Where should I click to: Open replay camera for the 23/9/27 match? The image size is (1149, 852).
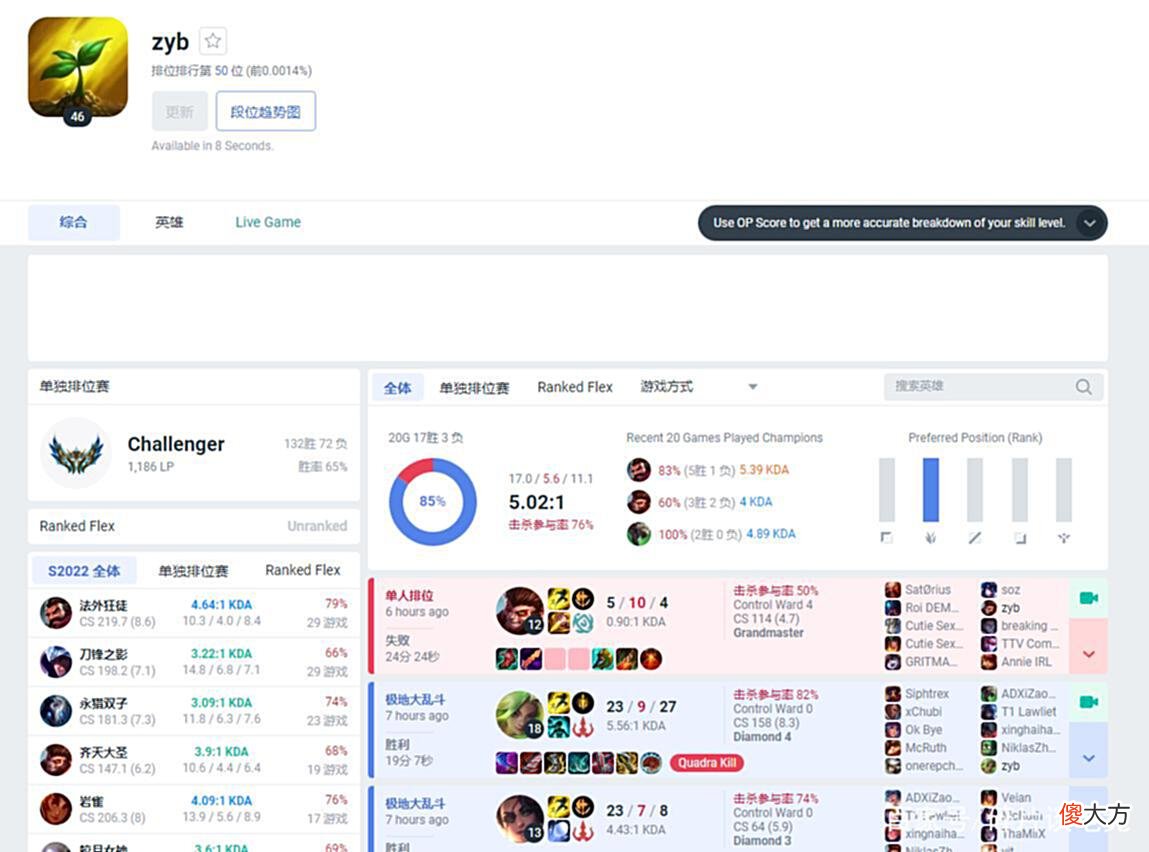coord(1089,703)
